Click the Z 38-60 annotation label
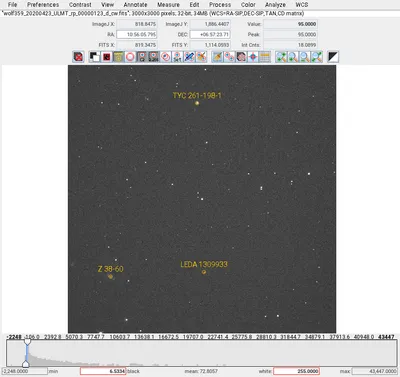 click(111, 269)
